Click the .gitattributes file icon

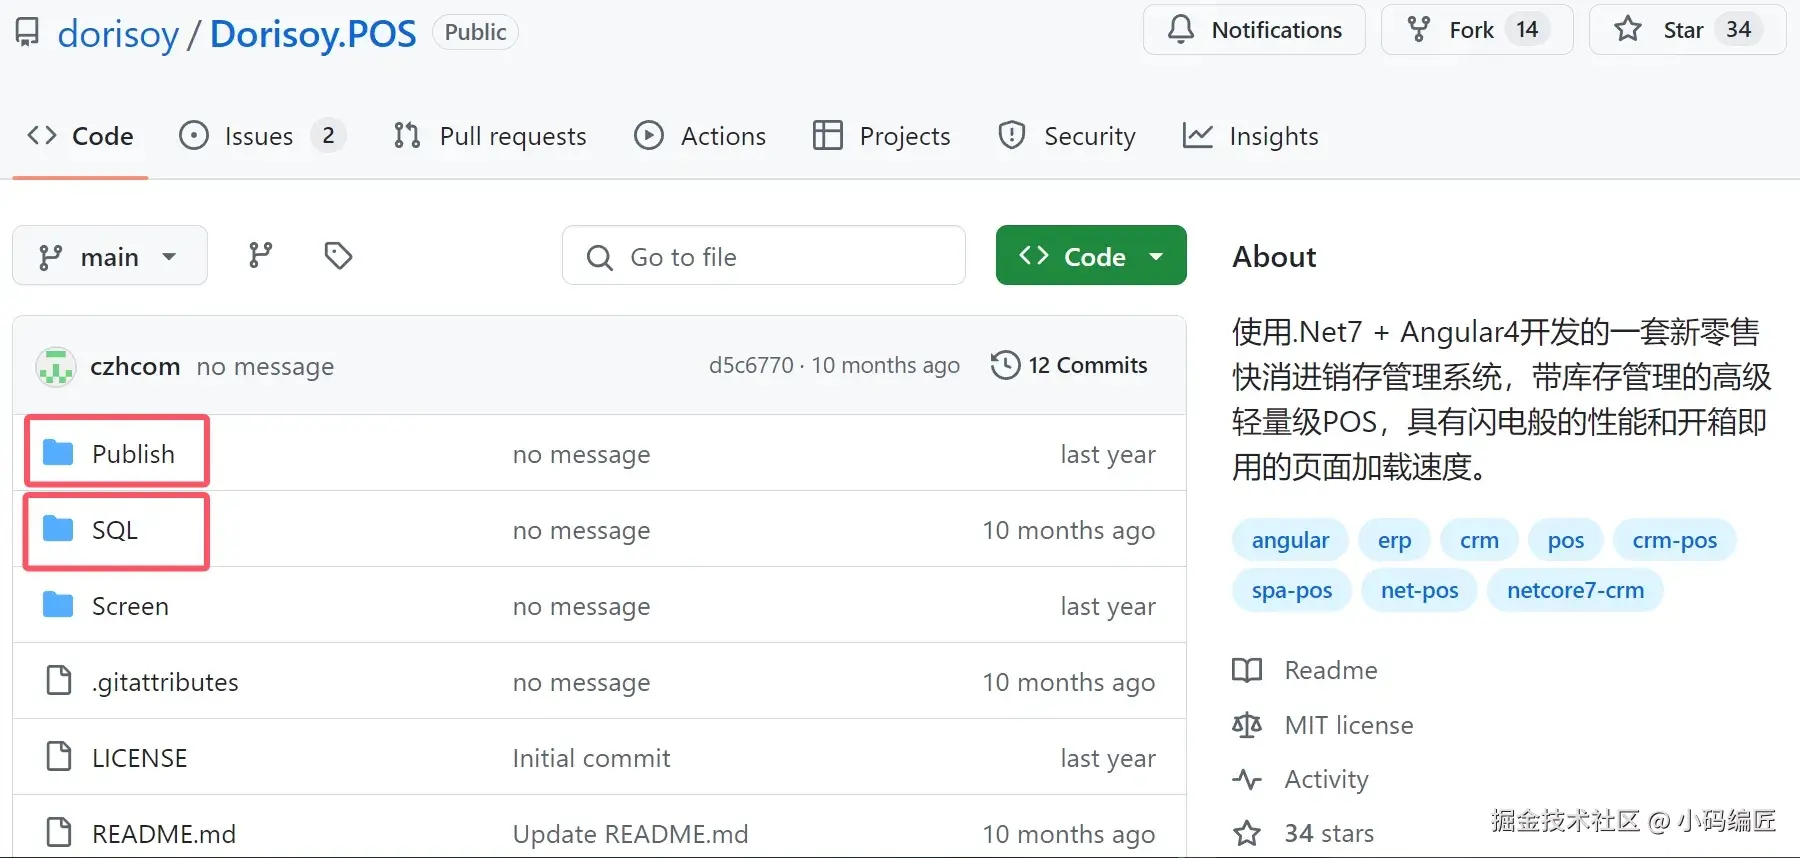tap(59, 680)
